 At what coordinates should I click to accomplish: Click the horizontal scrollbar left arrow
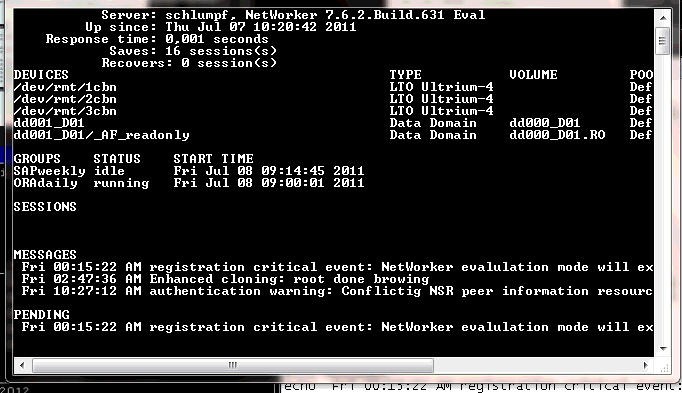point(22,365)
